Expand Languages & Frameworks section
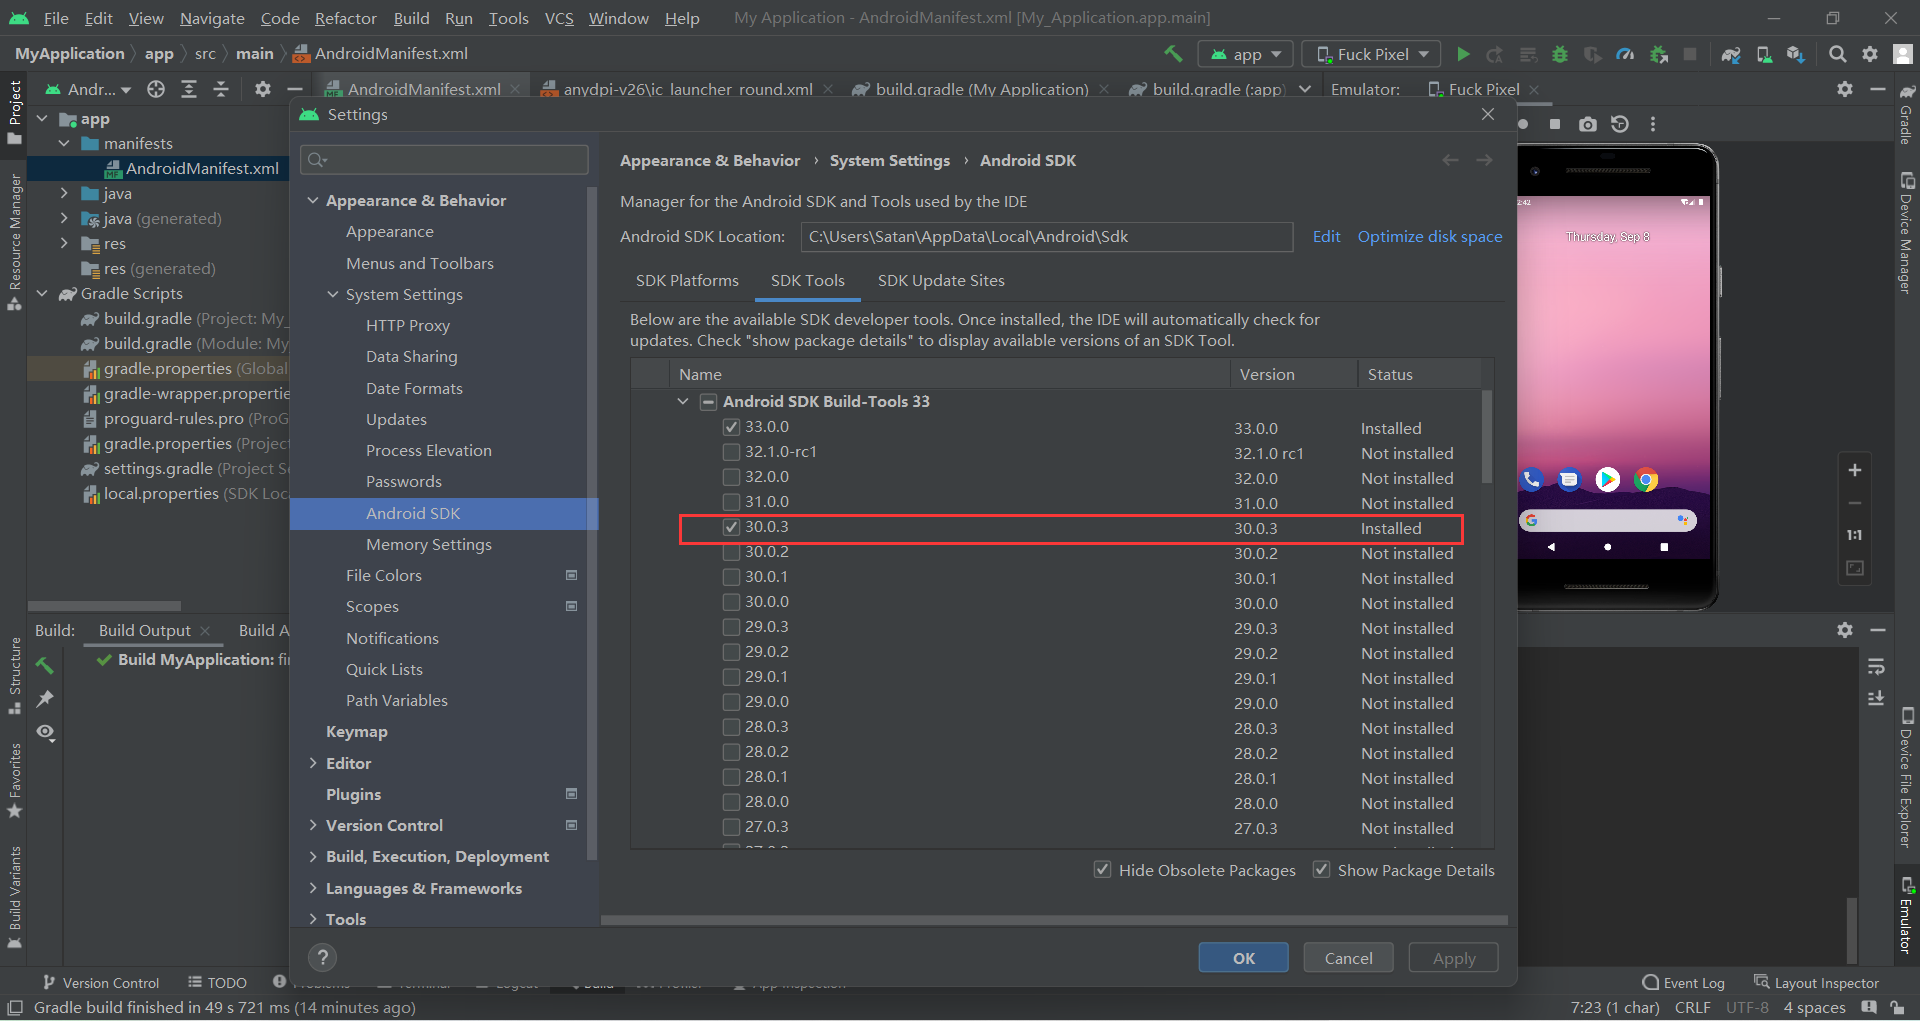The image size is (1920, 1021). 313,888
